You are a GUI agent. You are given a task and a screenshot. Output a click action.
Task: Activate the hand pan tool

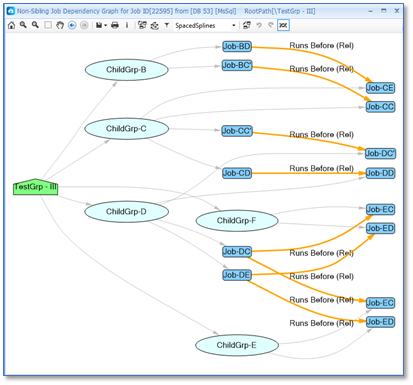coord(60,25)
